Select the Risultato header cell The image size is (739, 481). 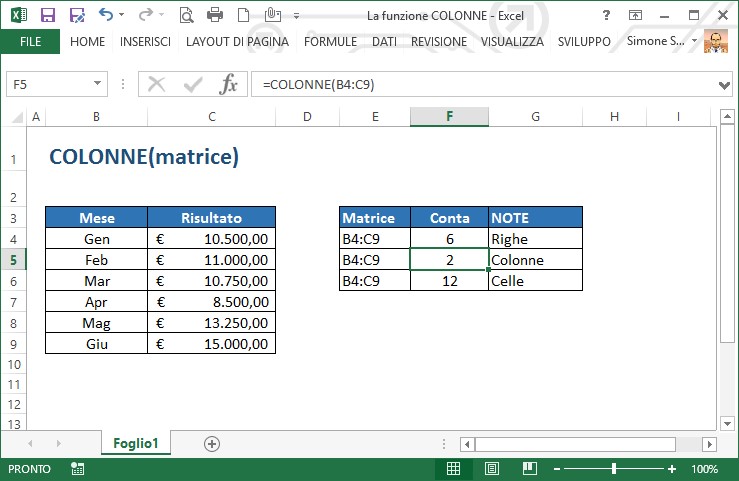tap(212, 218)
